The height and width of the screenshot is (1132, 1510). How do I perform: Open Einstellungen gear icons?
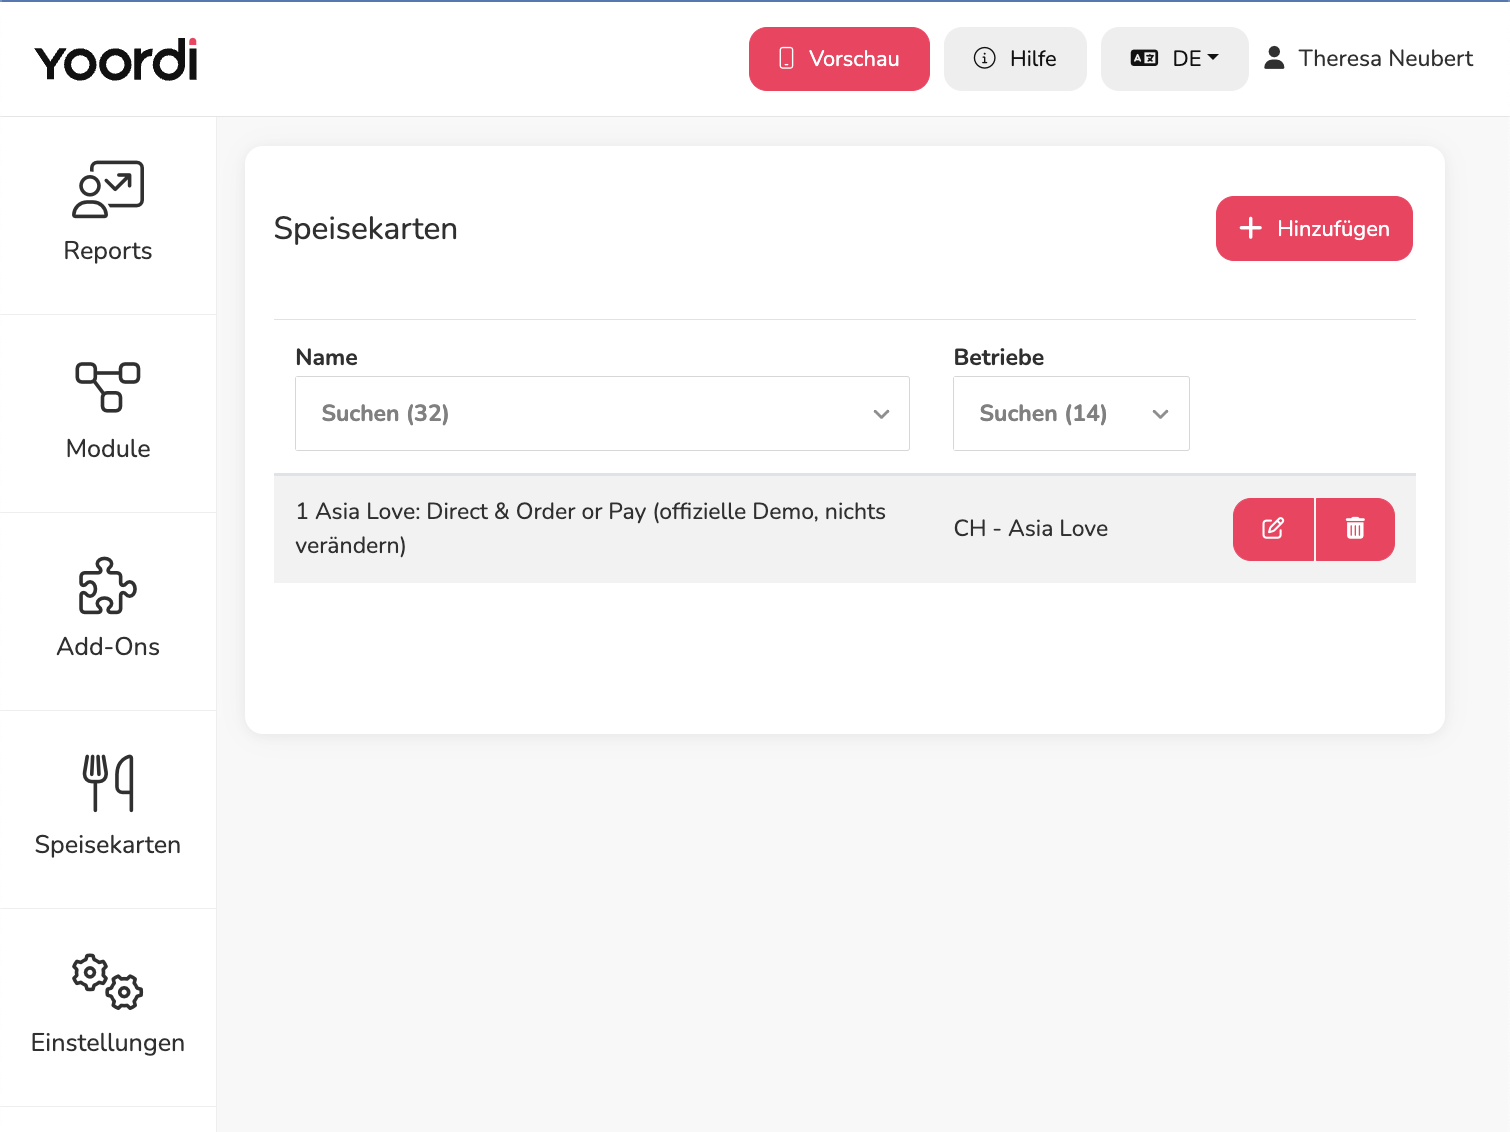point(108,981)
